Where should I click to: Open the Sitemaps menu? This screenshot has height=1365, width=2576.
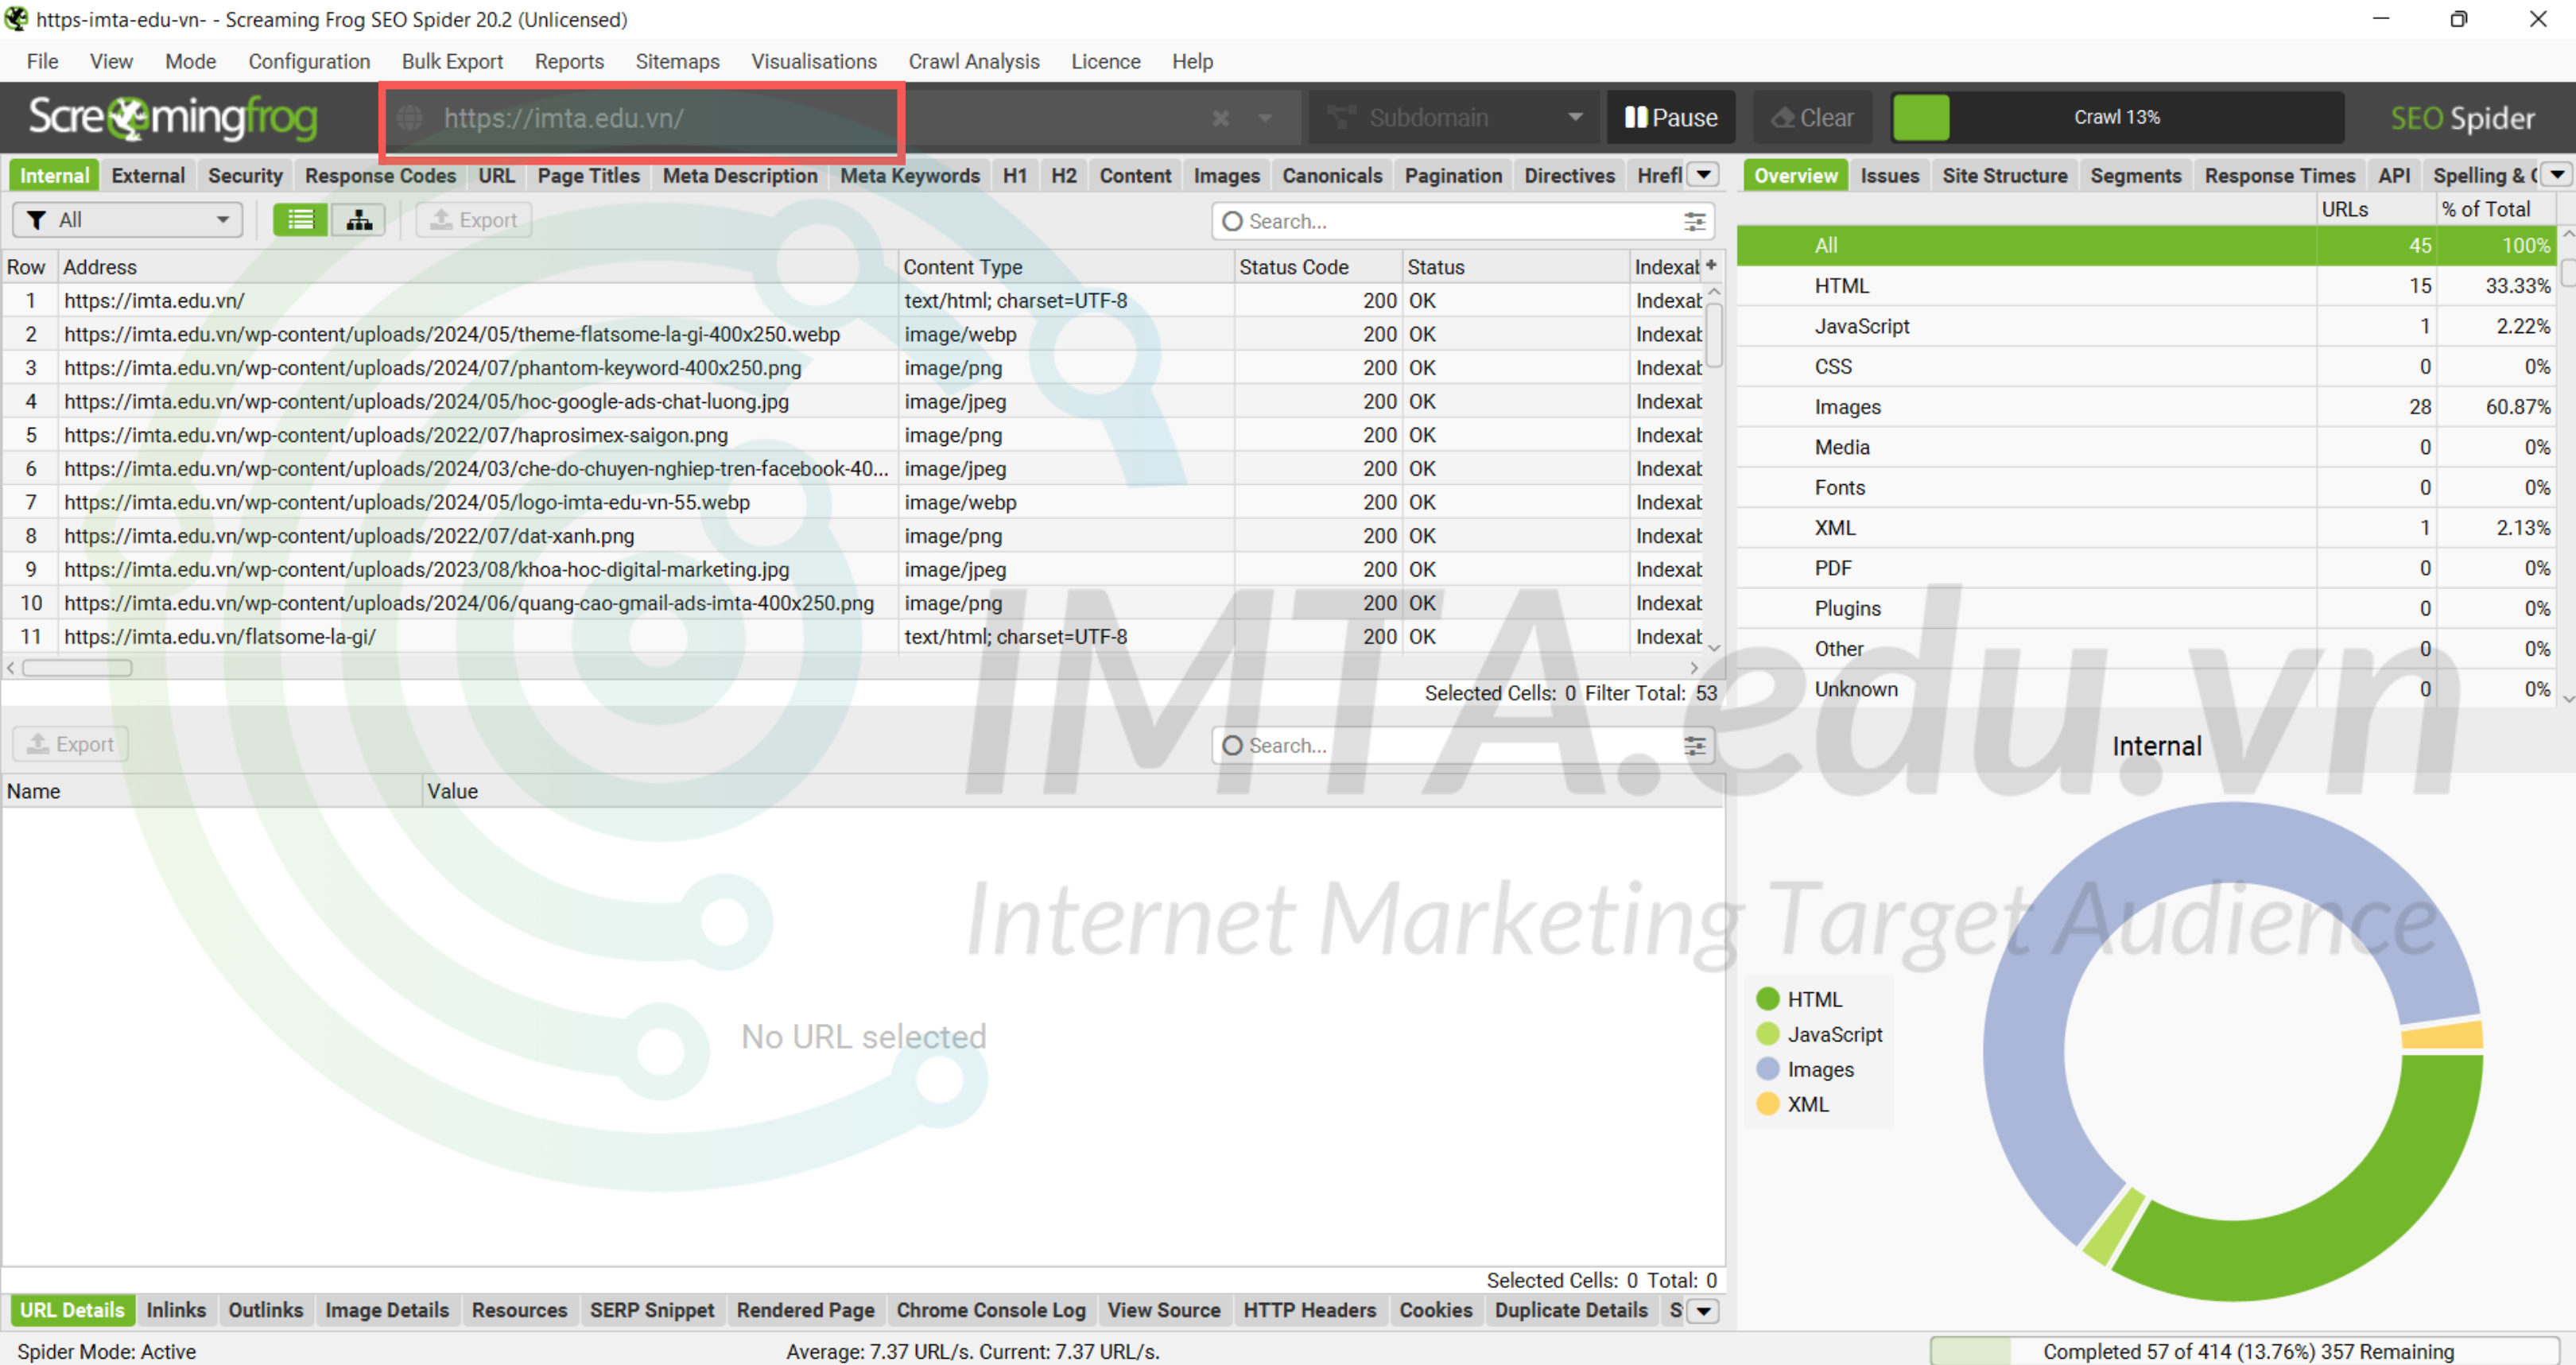pos(677,61)
